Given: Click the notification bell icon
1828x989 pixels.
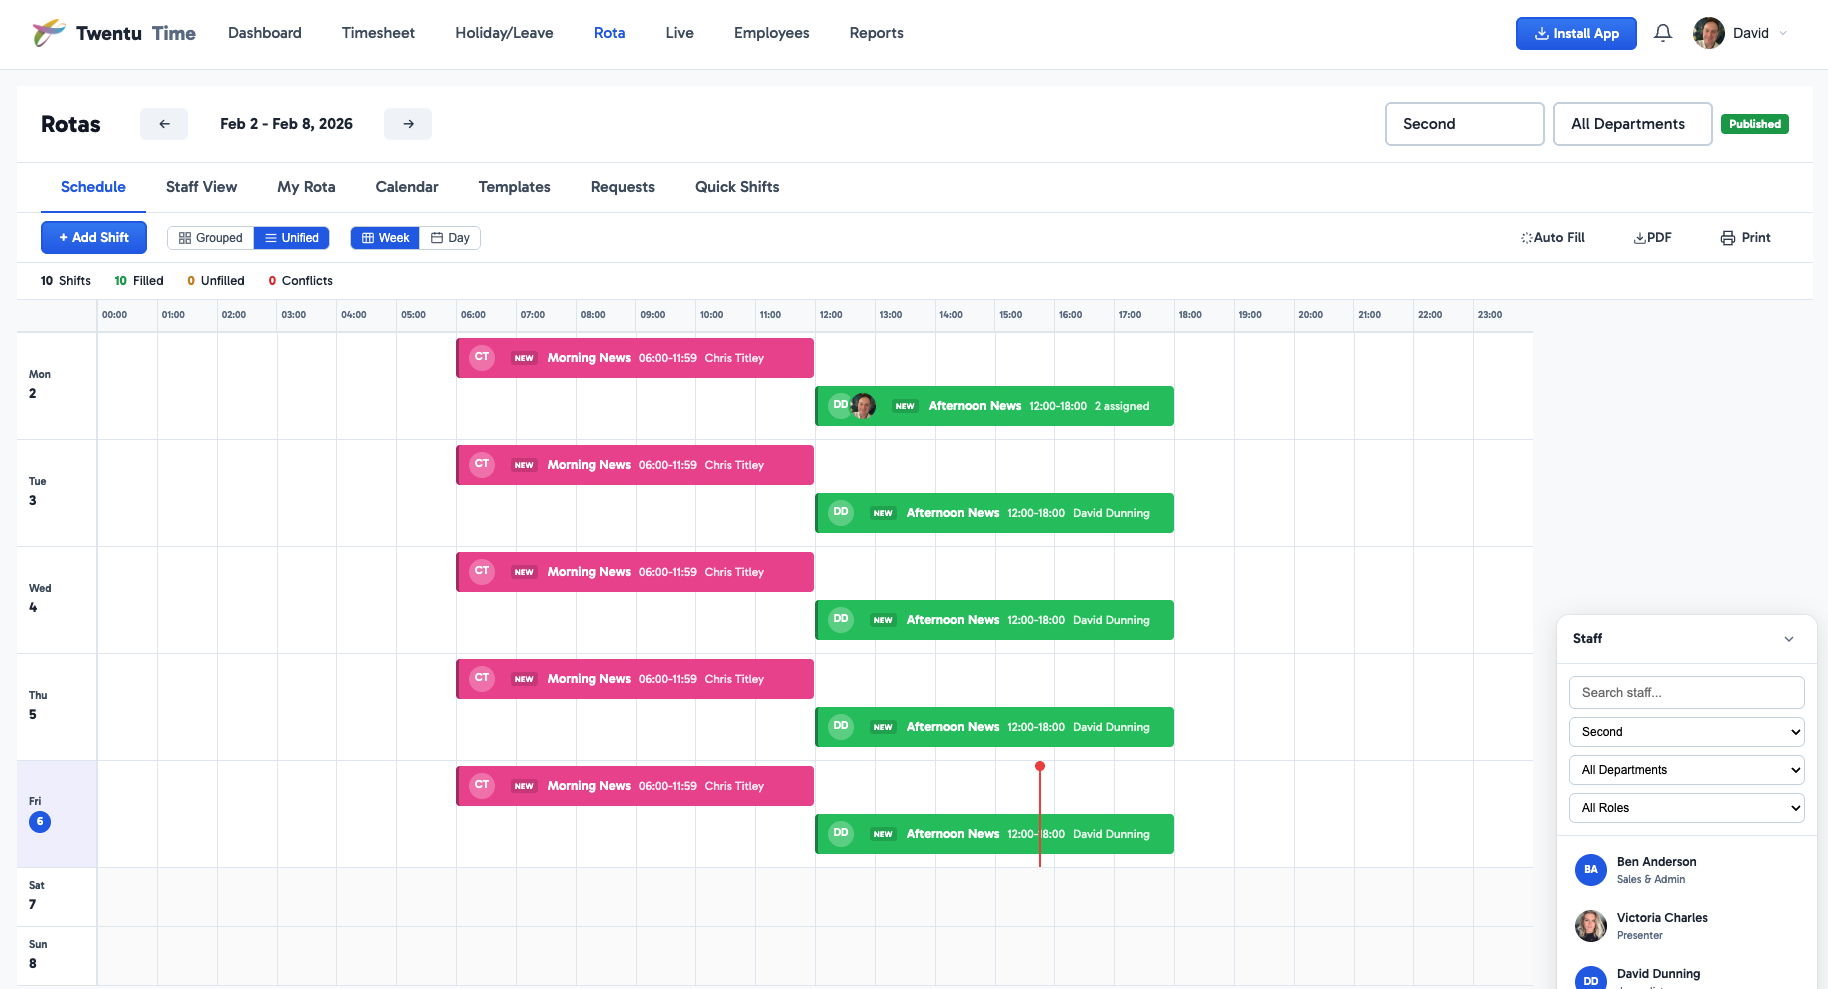Looking at the screenshot, I should [1662, 33].
